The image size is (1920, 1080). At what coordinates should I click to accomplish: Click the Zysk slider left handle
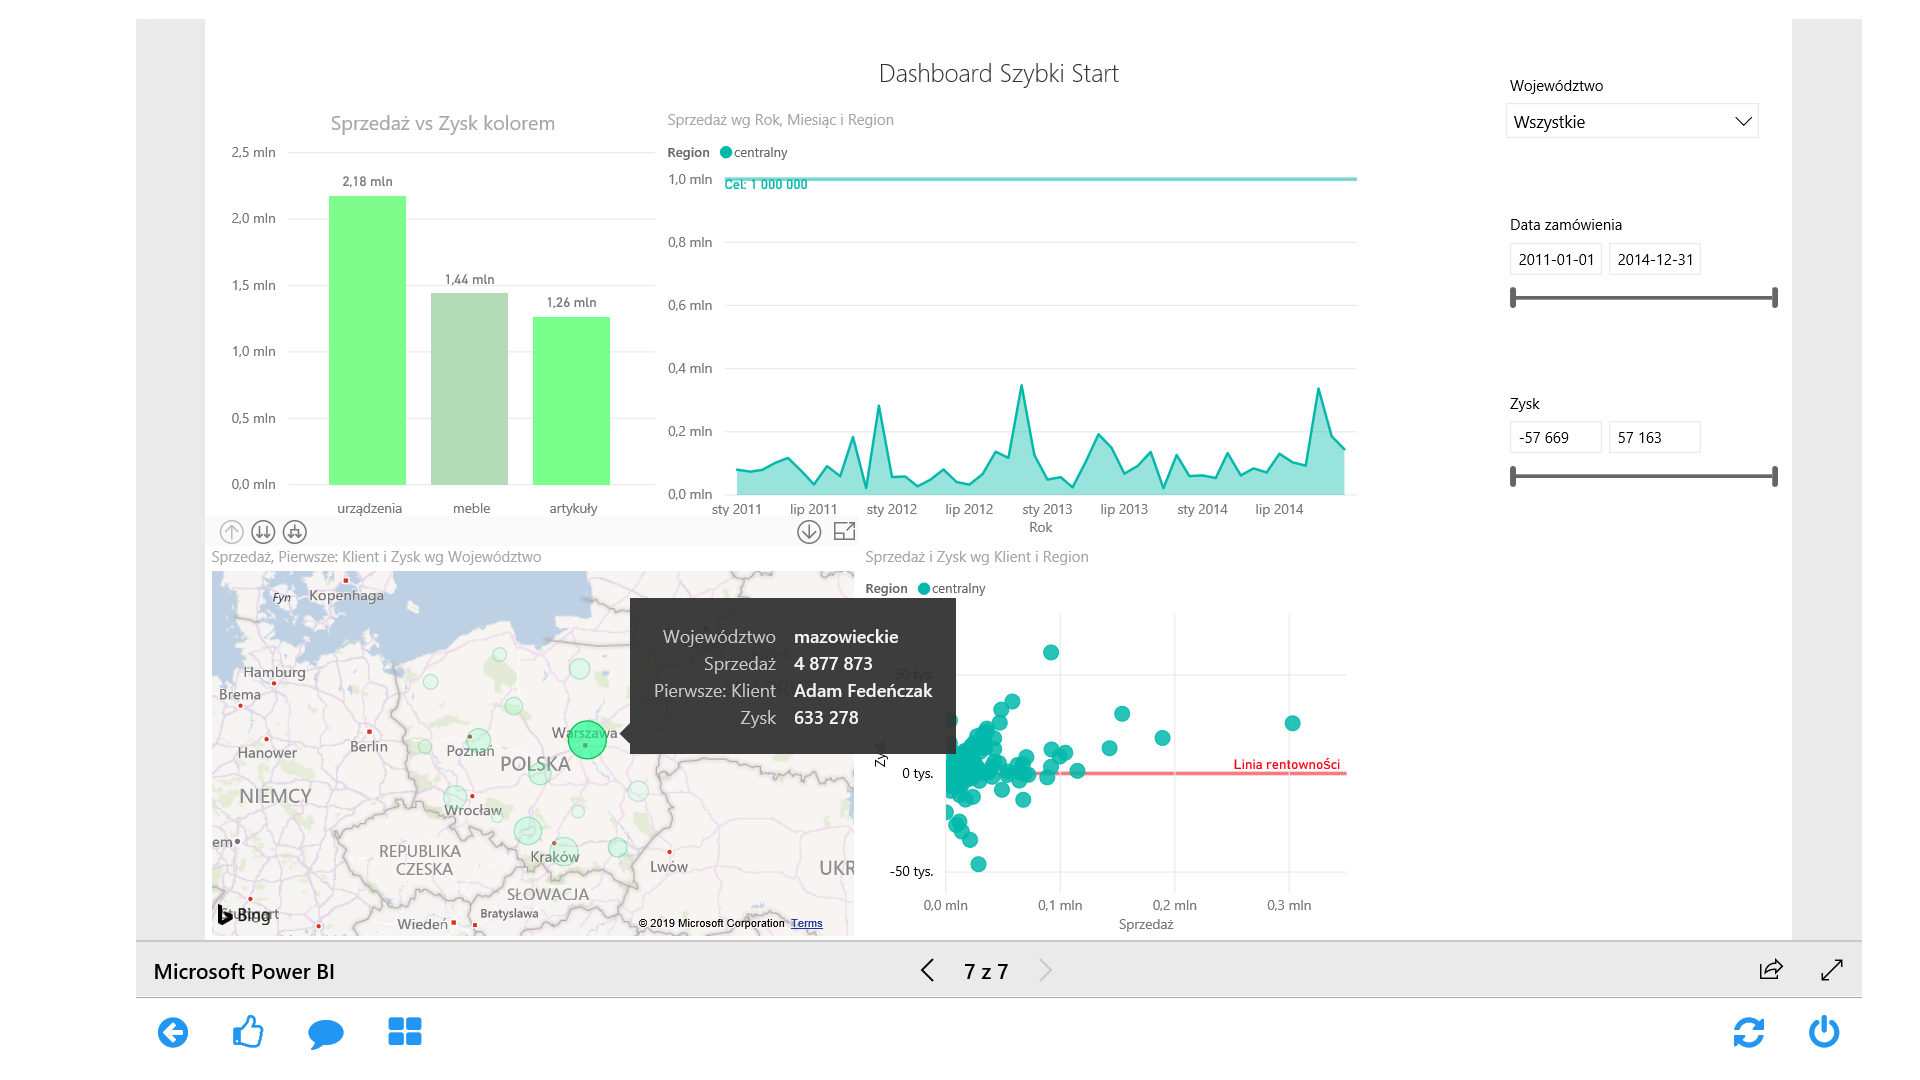1513,476
